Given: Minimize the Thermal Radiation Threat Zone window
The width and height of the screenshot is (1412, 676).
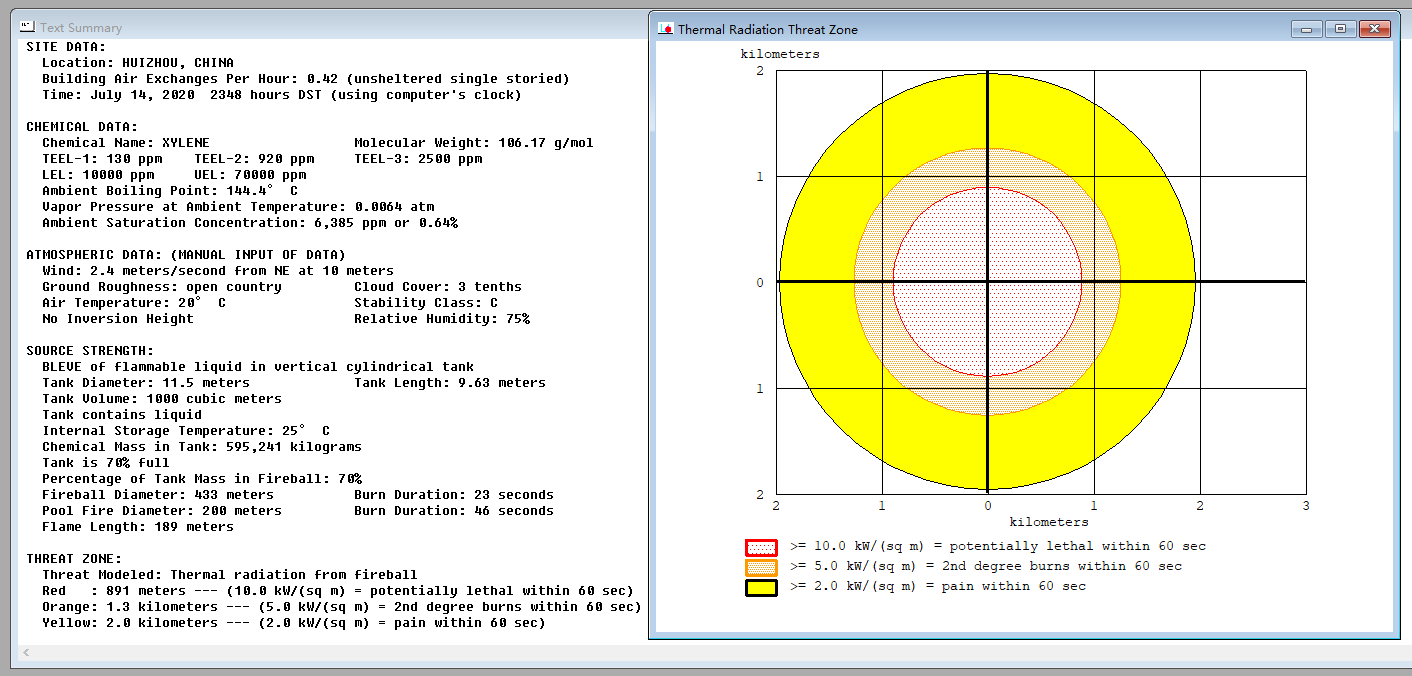Looking at the screenshot, I should pyautogui.click(x=1307, y=29).
